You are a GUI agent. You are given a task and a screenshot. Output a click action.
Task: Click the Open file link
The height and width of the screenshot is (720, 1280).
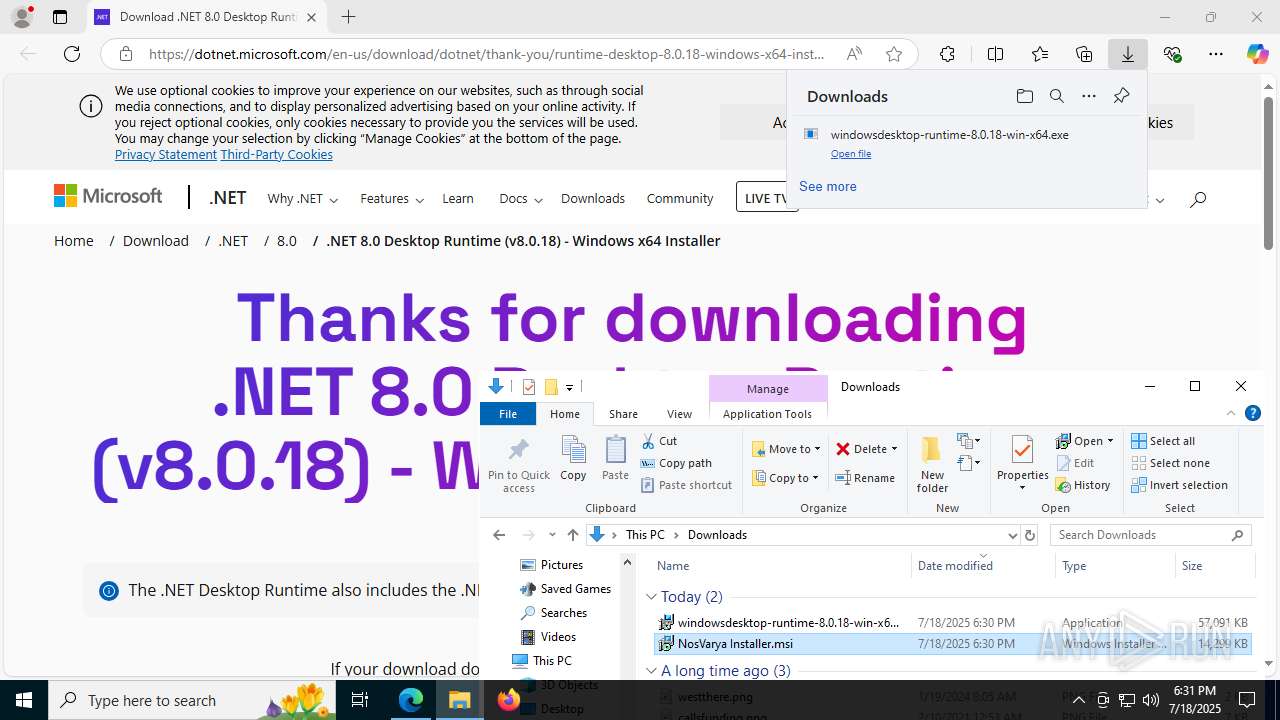851,154
